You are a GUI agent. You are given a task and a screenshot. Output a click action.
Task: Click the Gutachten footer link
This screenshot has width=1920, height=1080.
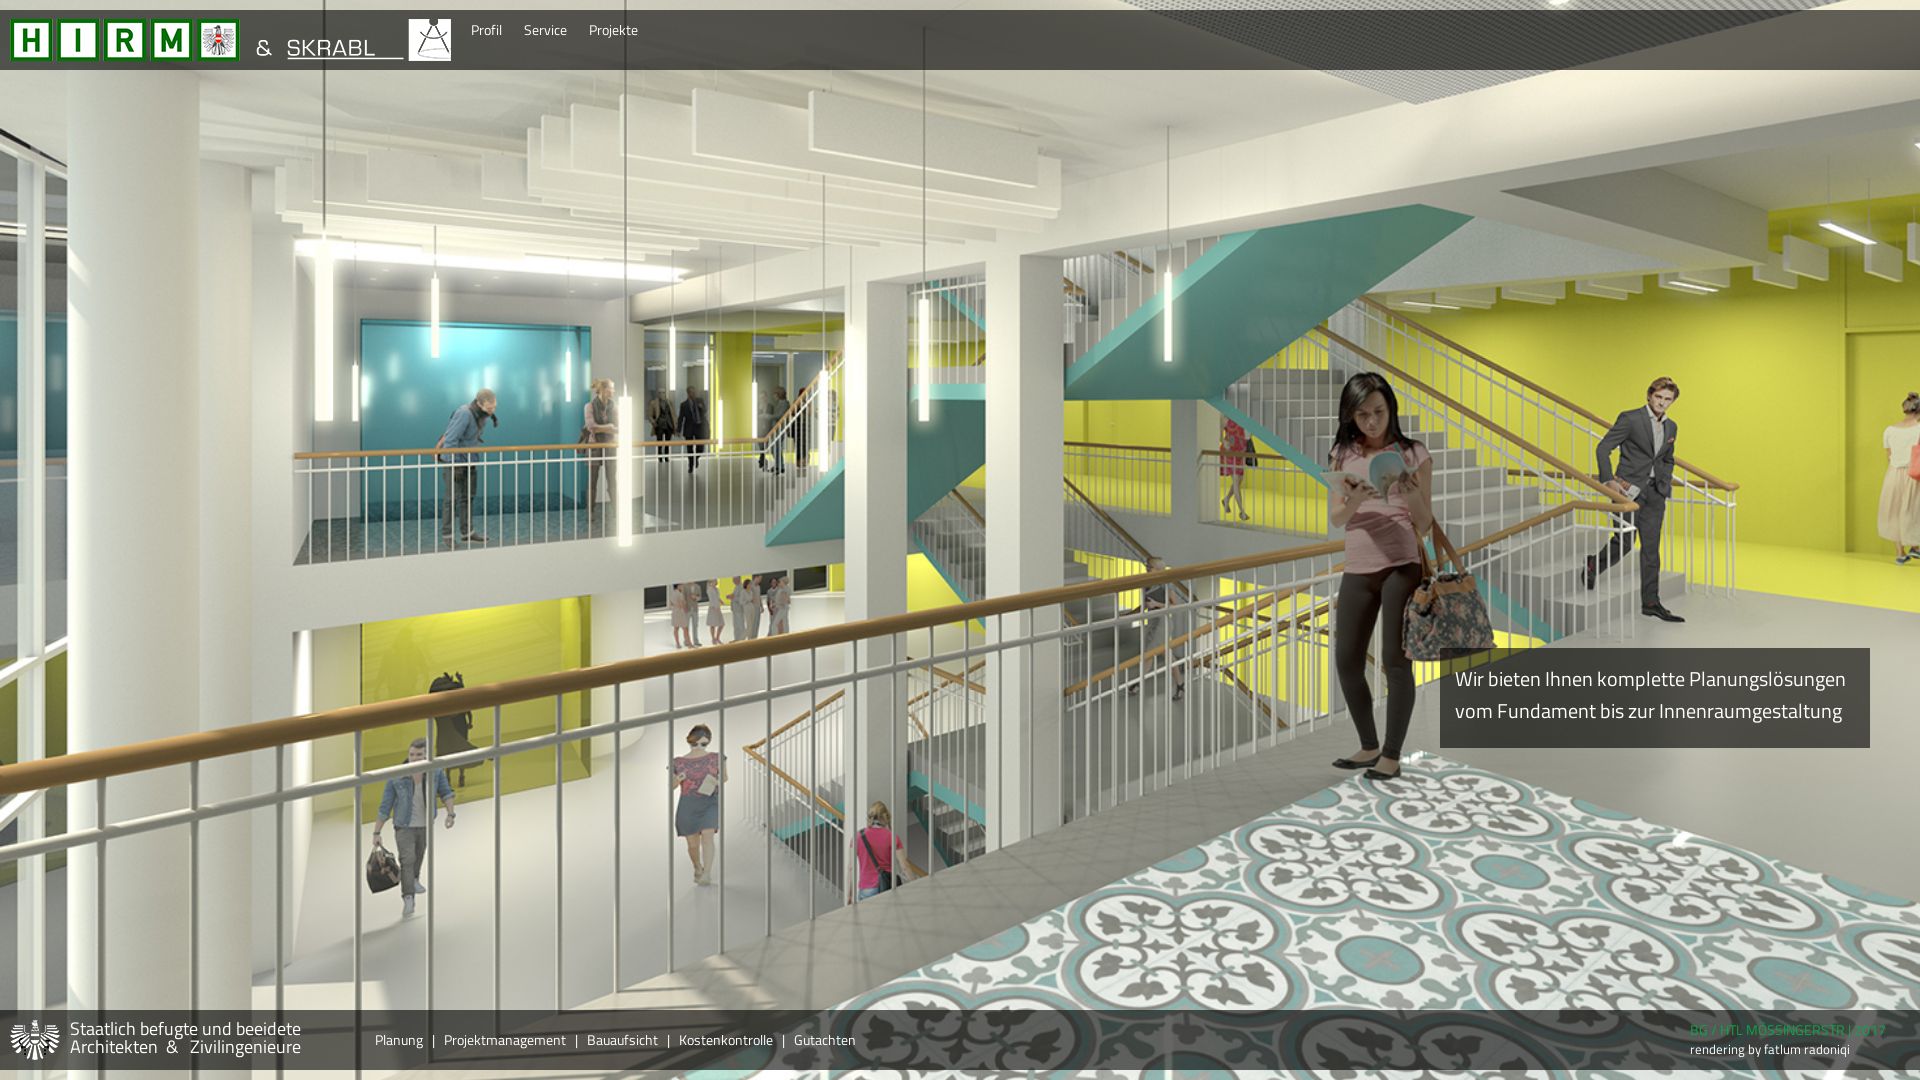coord(825,1040)
